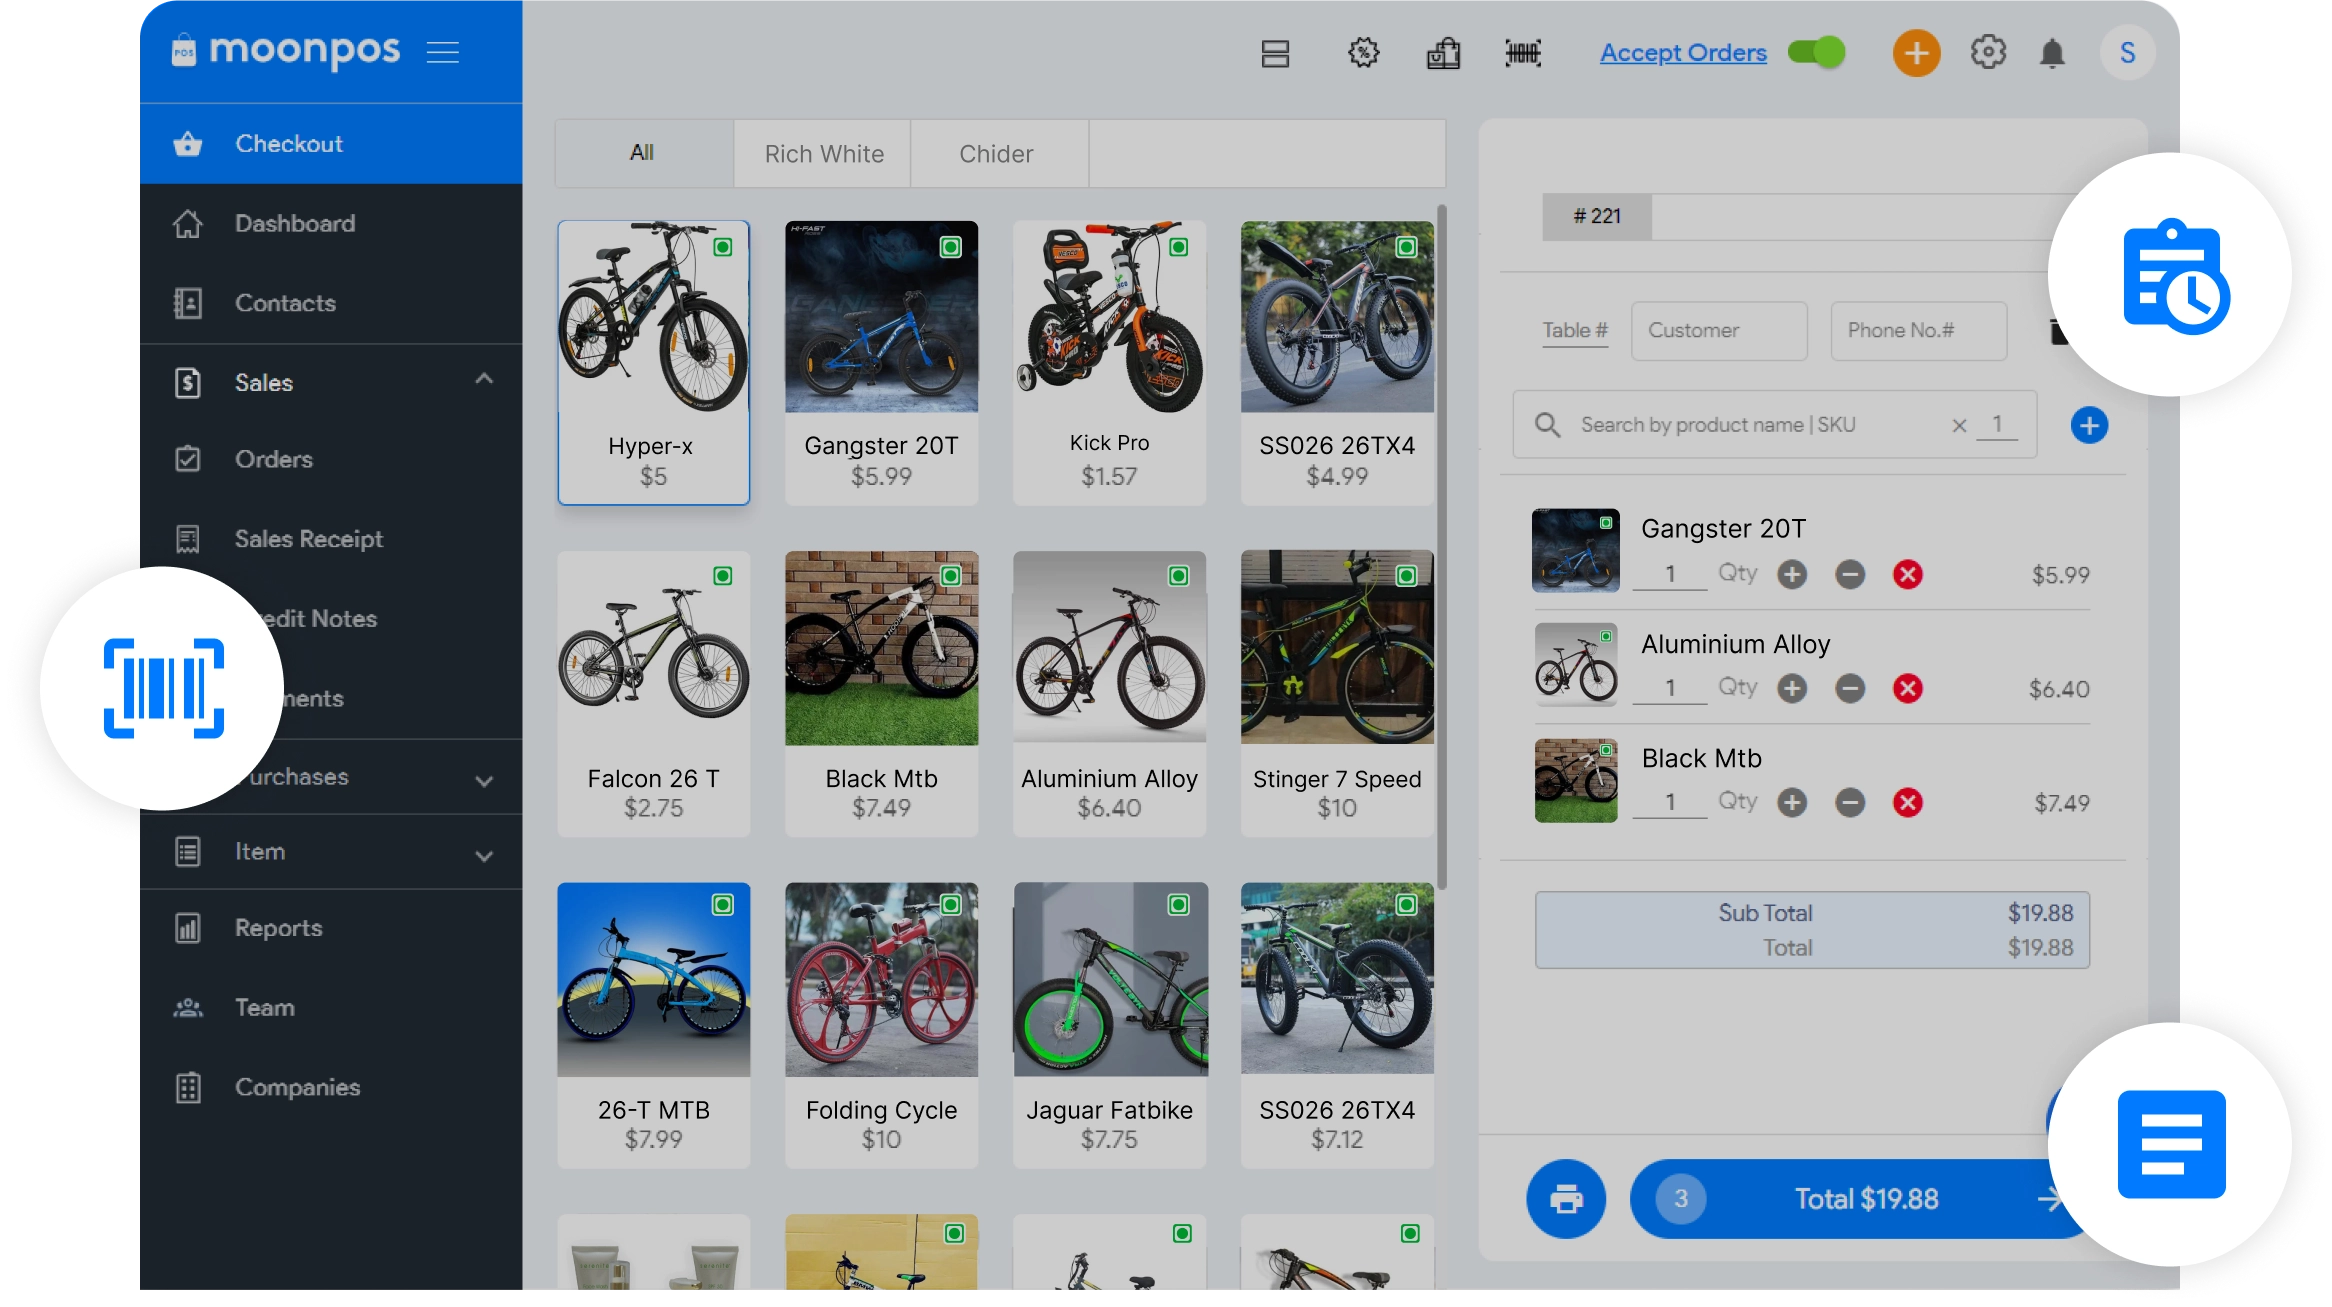2332x1307 pixels.
Task: Click the orange plus add button
Action: coord(1916,53)
